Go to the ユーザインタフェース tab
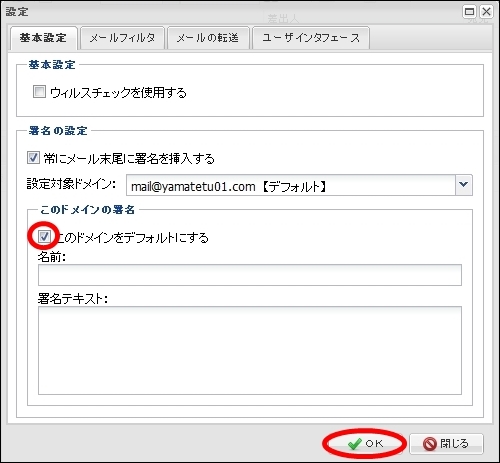 [x=311, y=38]
